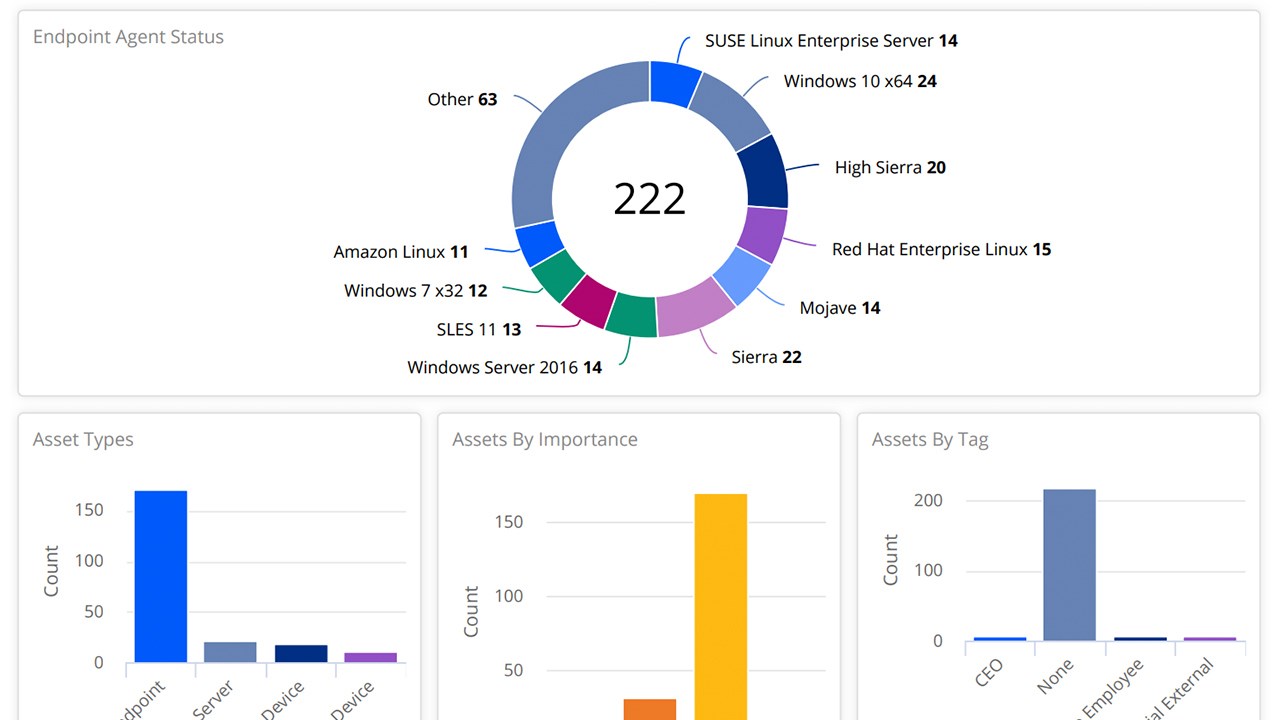Click the 'Windows 10 x64 24' label
The width and height of the screenshot is (1280, 720).
point(860,81)
